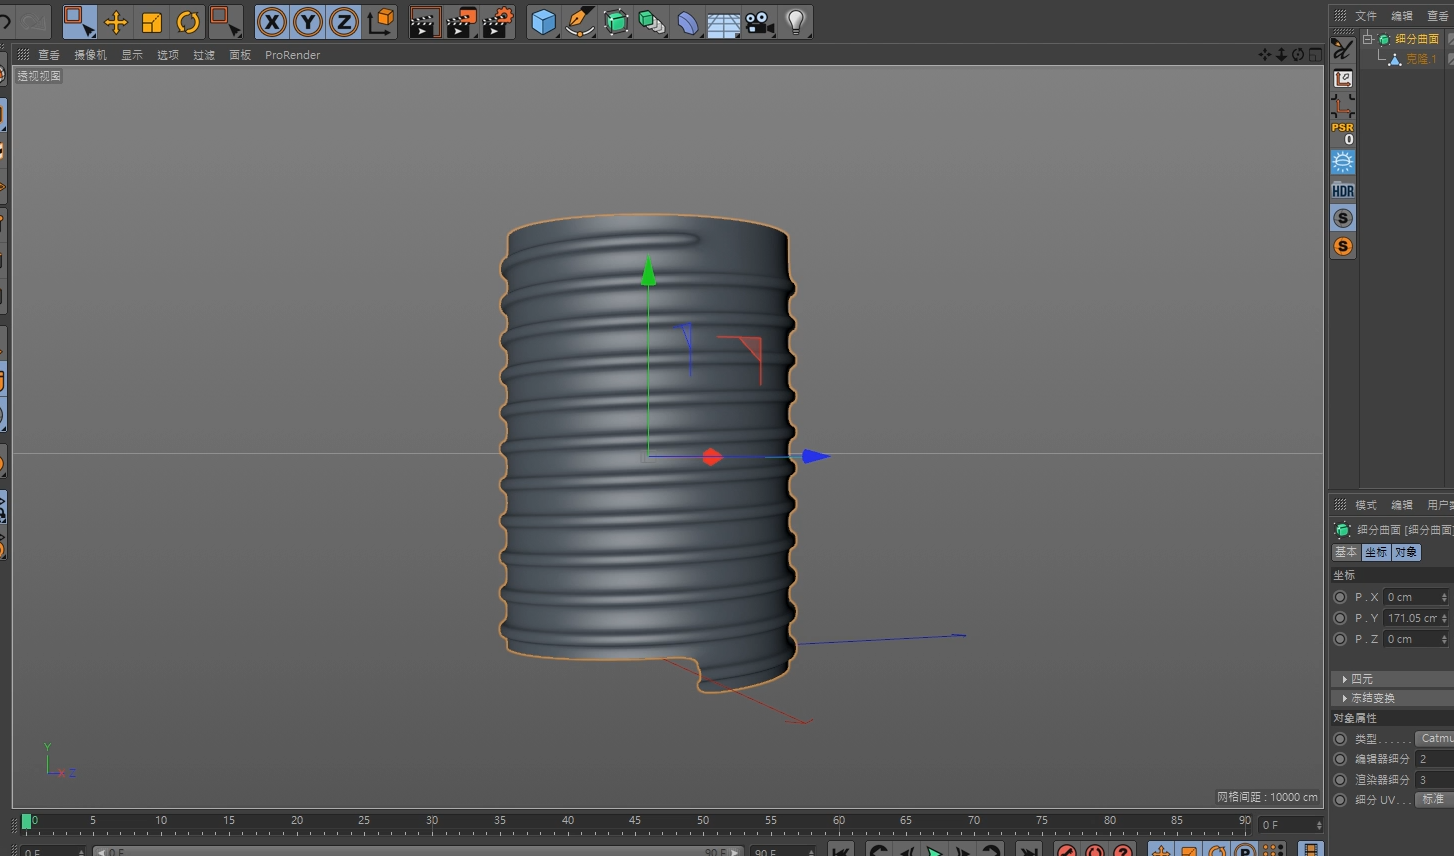Click the red record keyframe button
The width and height of the screenshot is (1454, 856).
(x=1067, y=851)
